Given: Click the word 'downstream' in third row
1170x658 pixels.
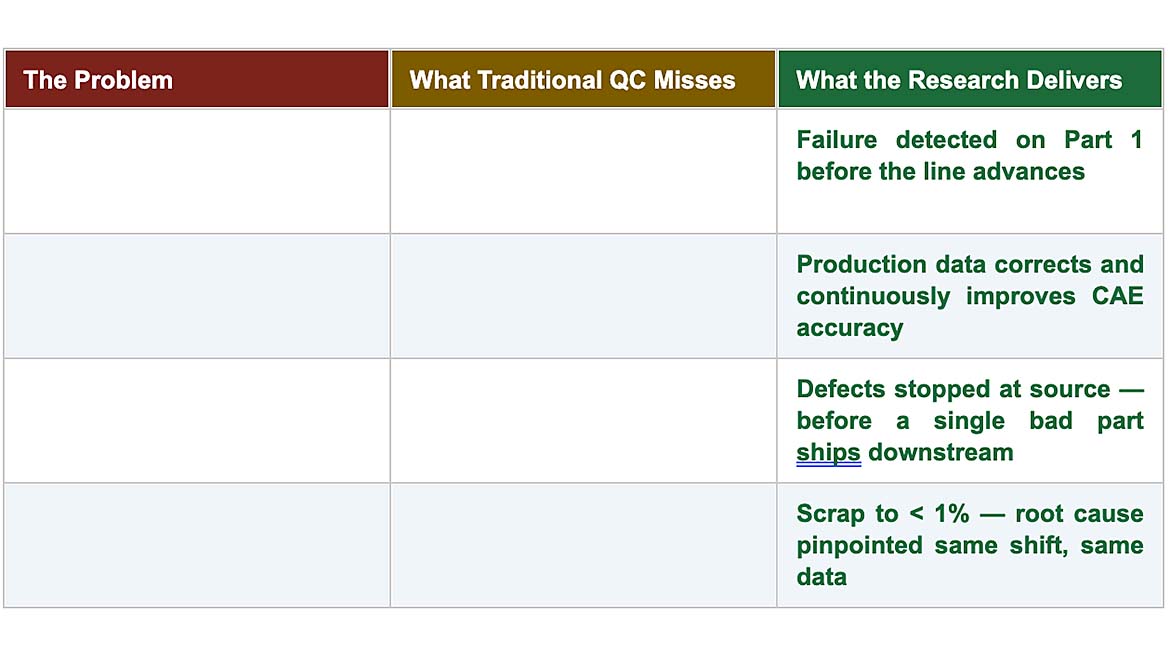Looking at the screenshot, I should (940, 452).
